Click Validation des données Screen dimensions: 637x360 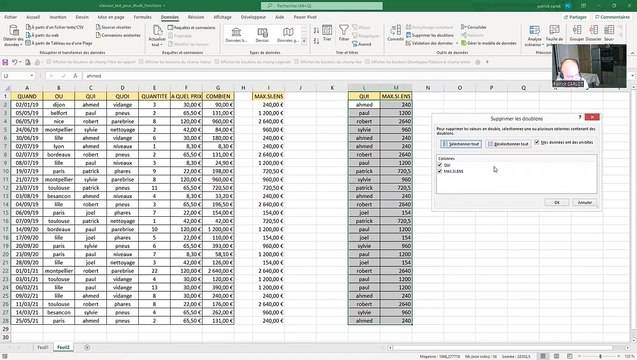click(429, 43)
